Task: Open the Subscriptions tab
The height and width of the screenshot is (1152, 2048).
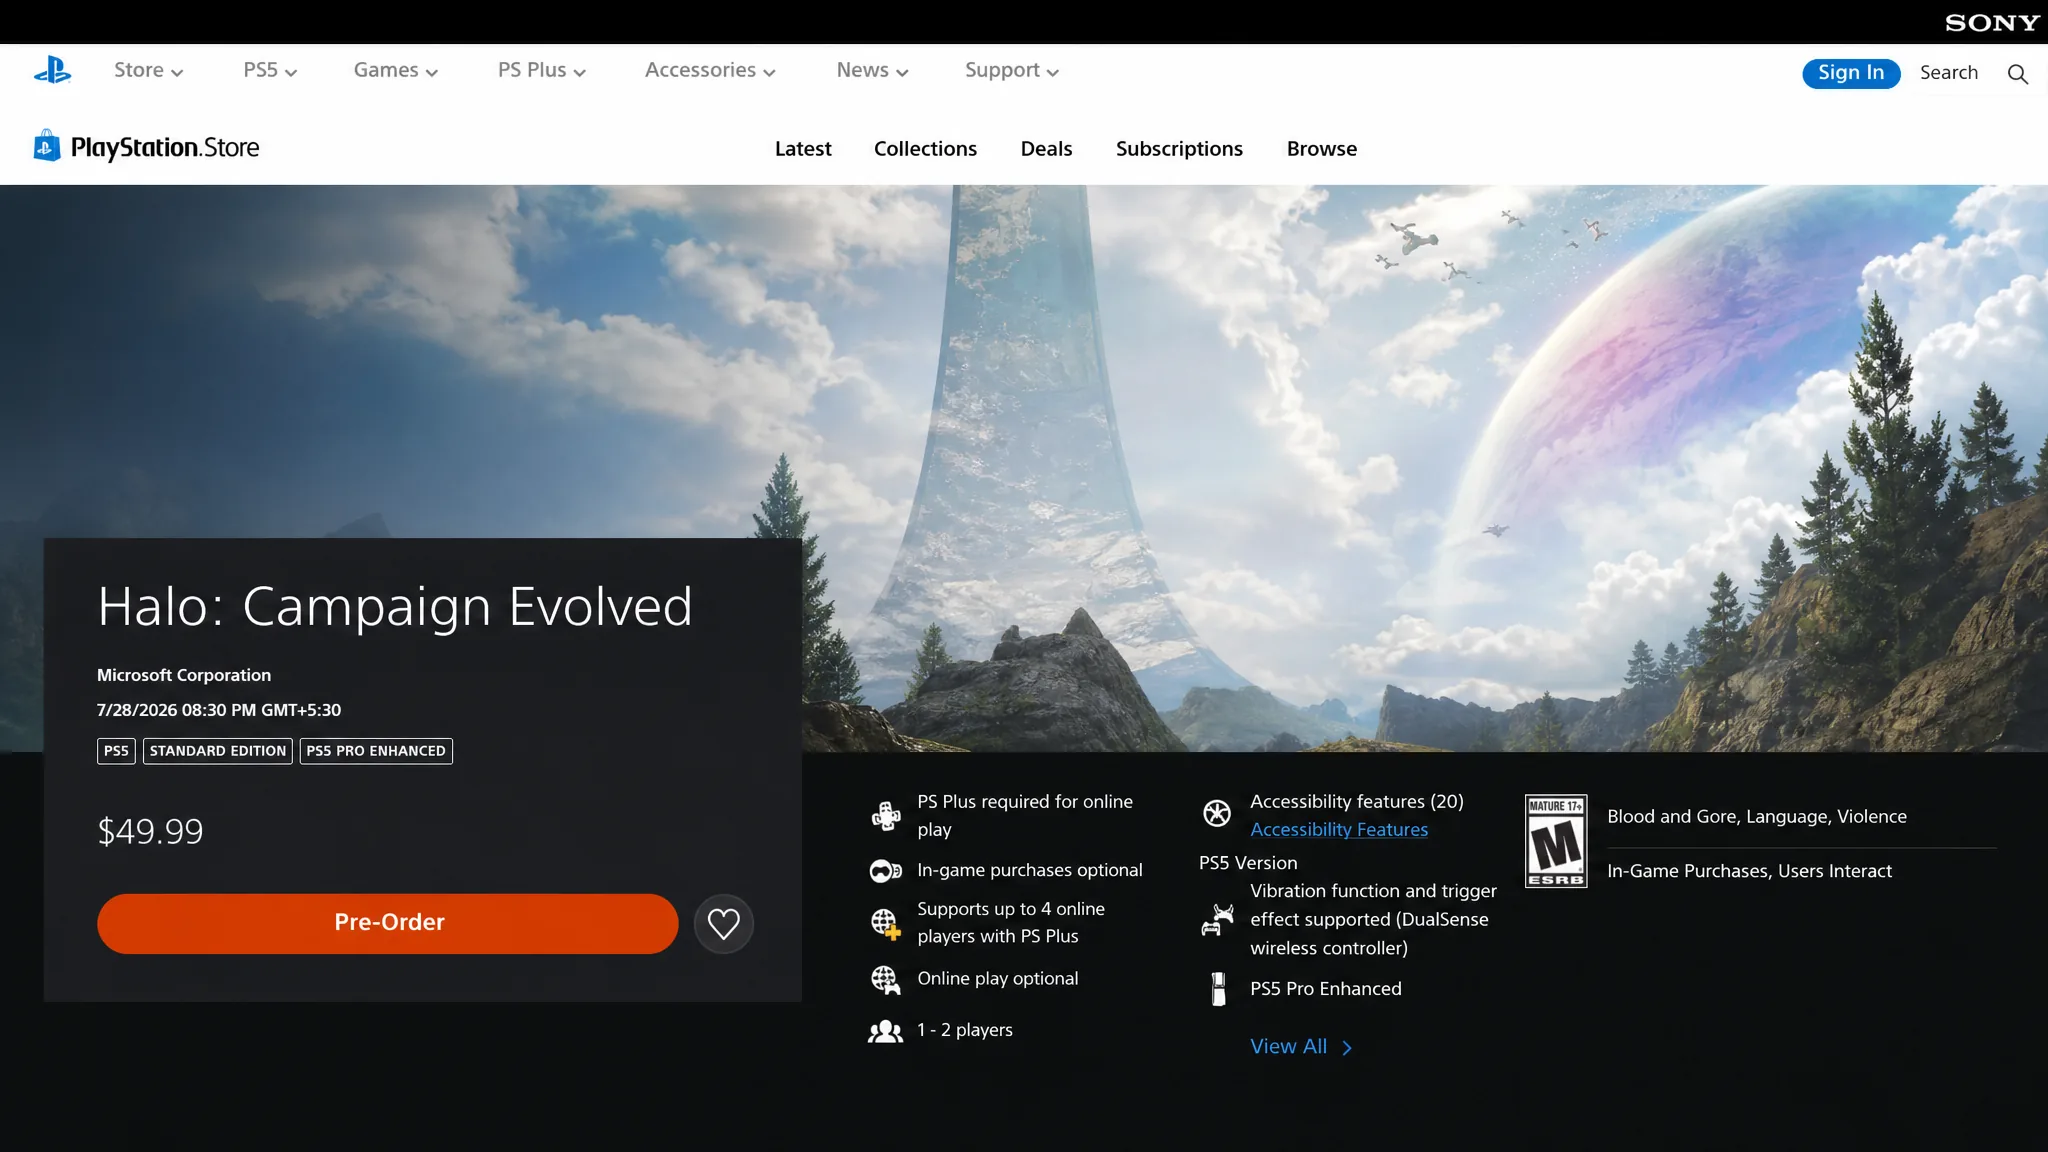Action: click(x=1179, y=149)
